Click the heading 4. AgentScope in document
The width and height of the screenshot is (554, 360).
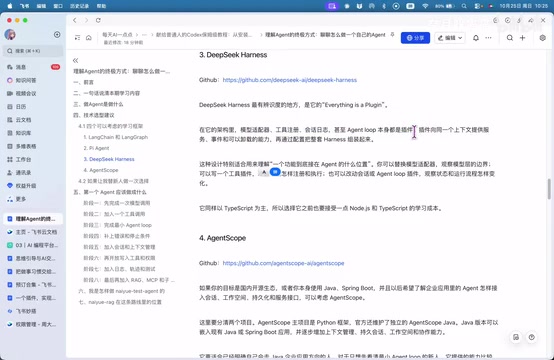pos(222,238)
